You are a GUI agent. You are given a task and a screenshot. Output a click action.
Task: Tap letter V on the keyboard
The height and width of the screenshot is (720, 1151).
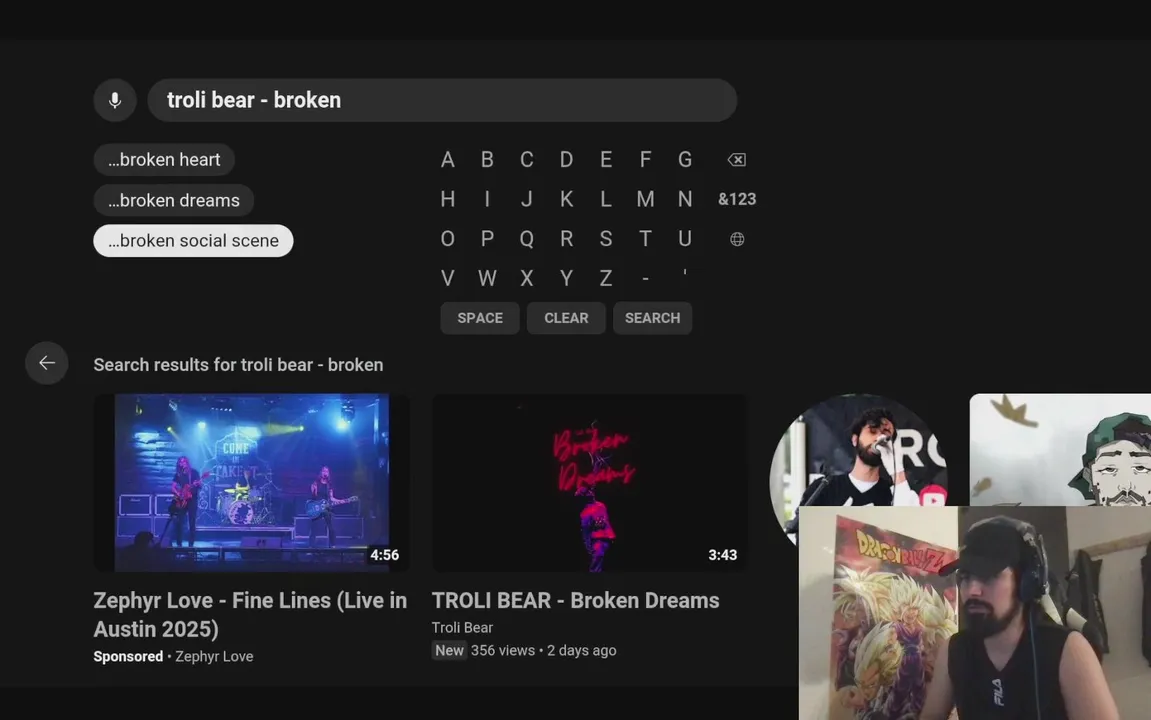tap(447, 278)
